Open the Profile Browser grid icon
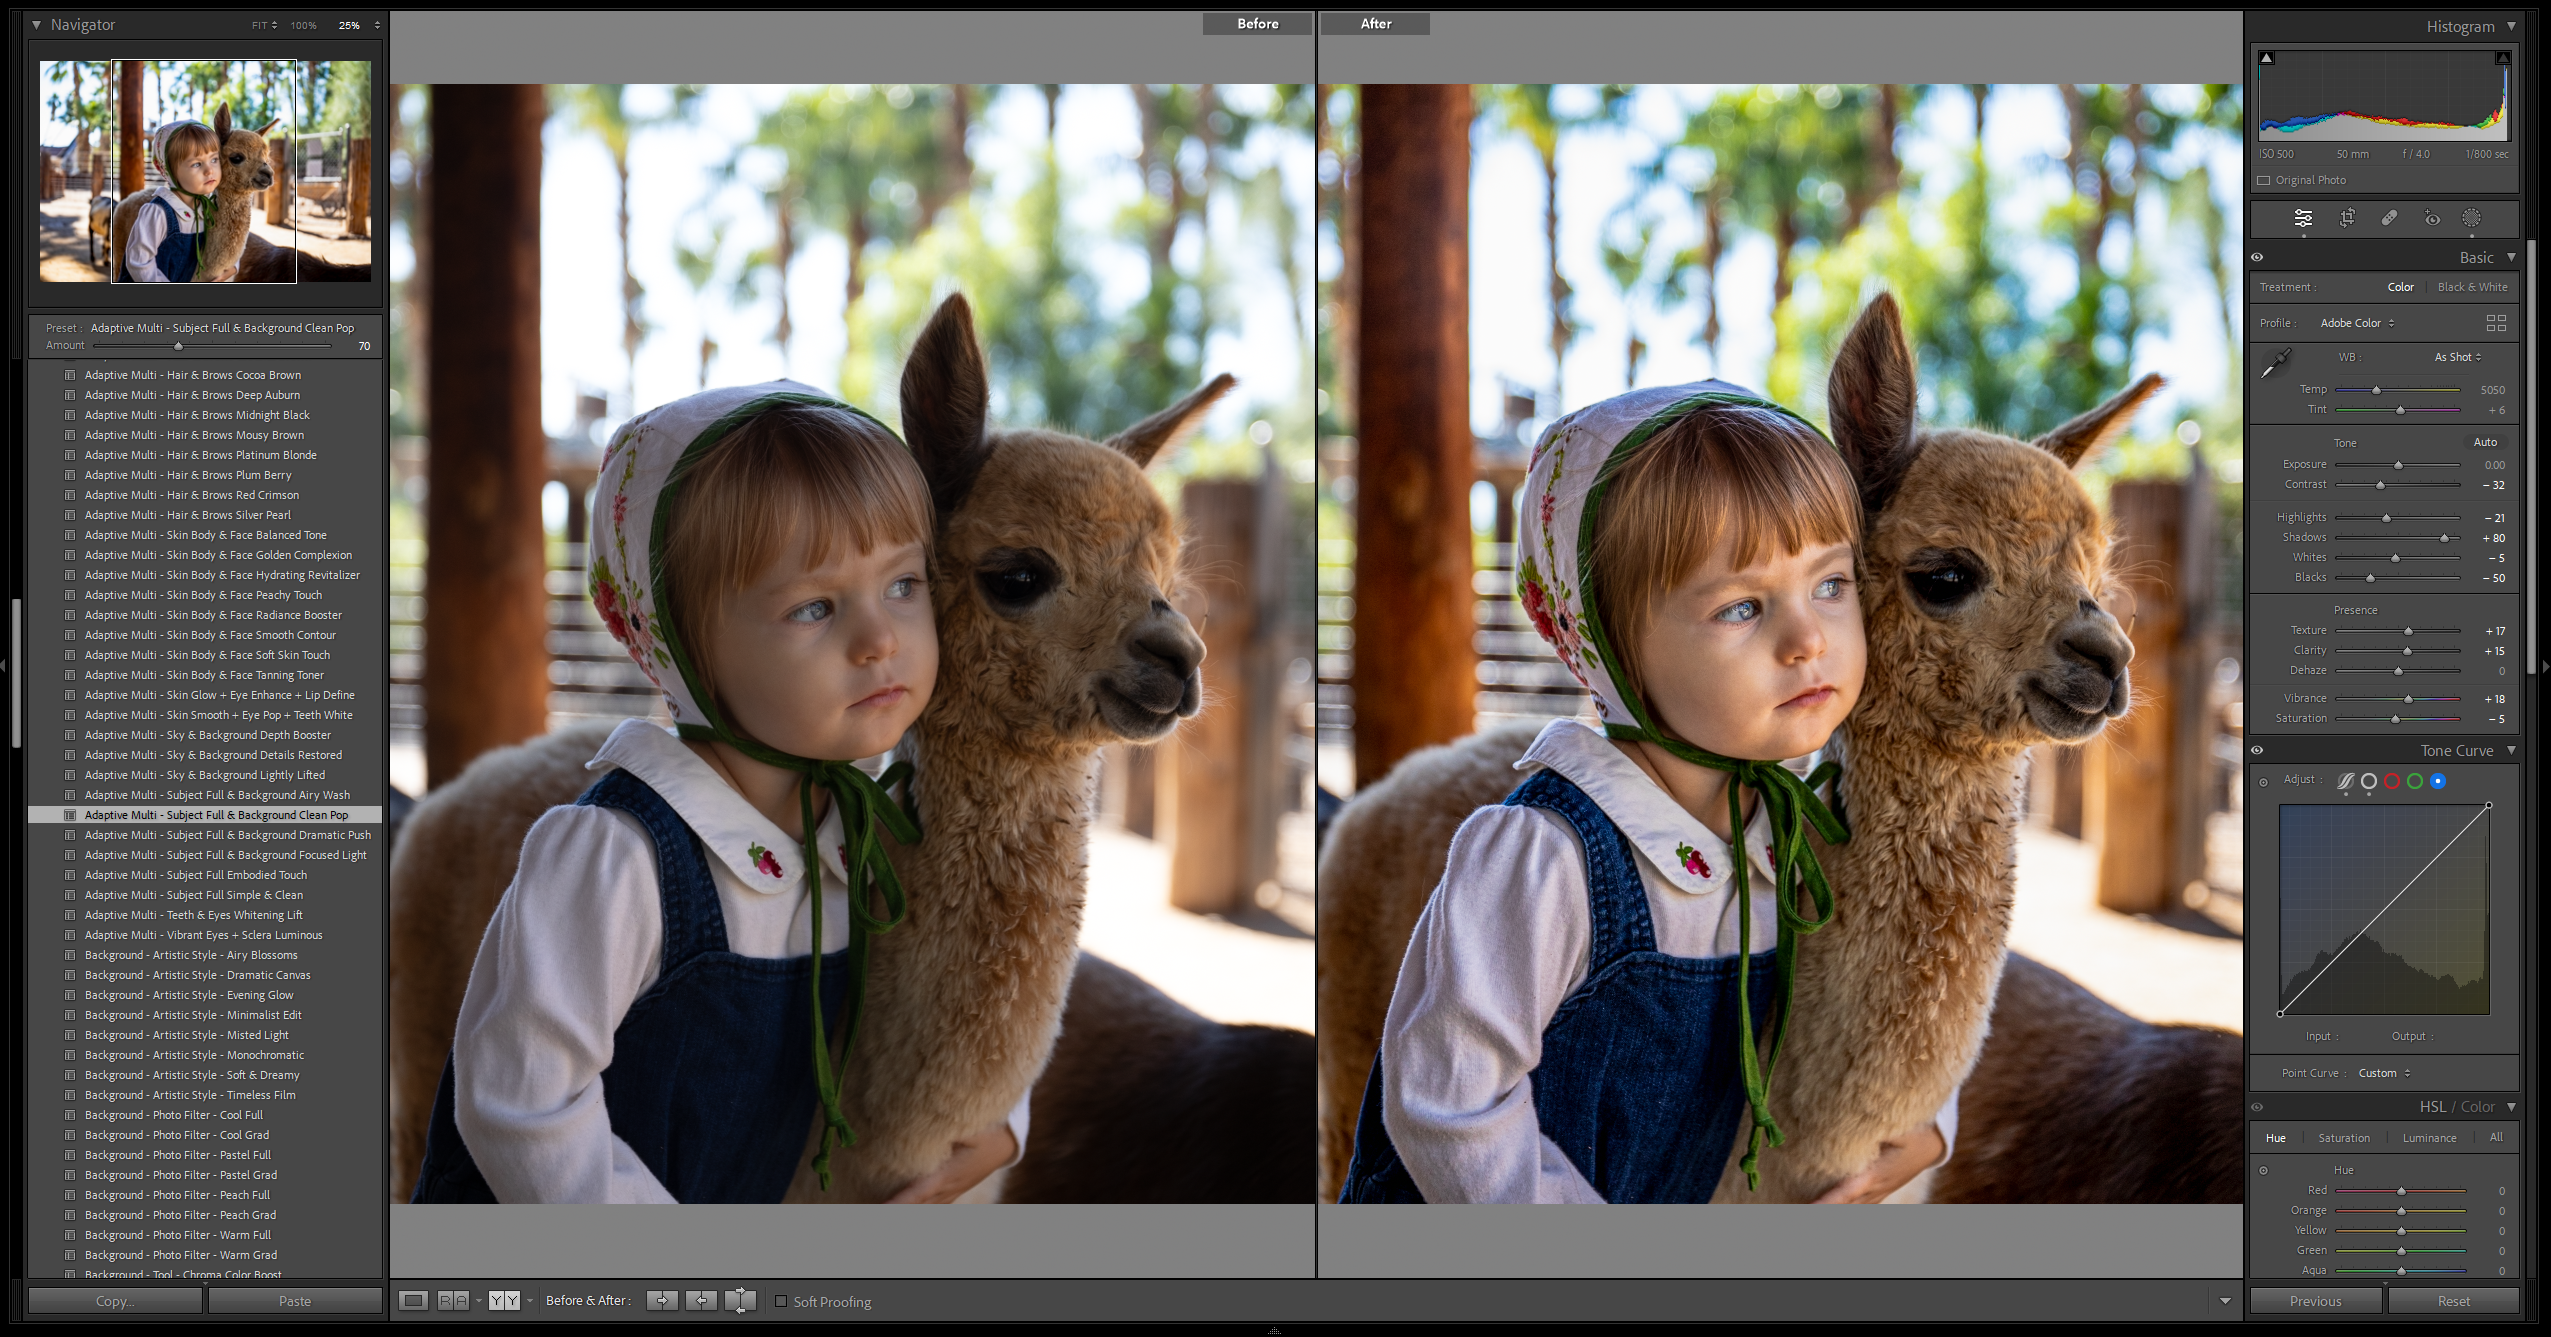This screenshot has height=1337, width=2551. [2496, 323]
